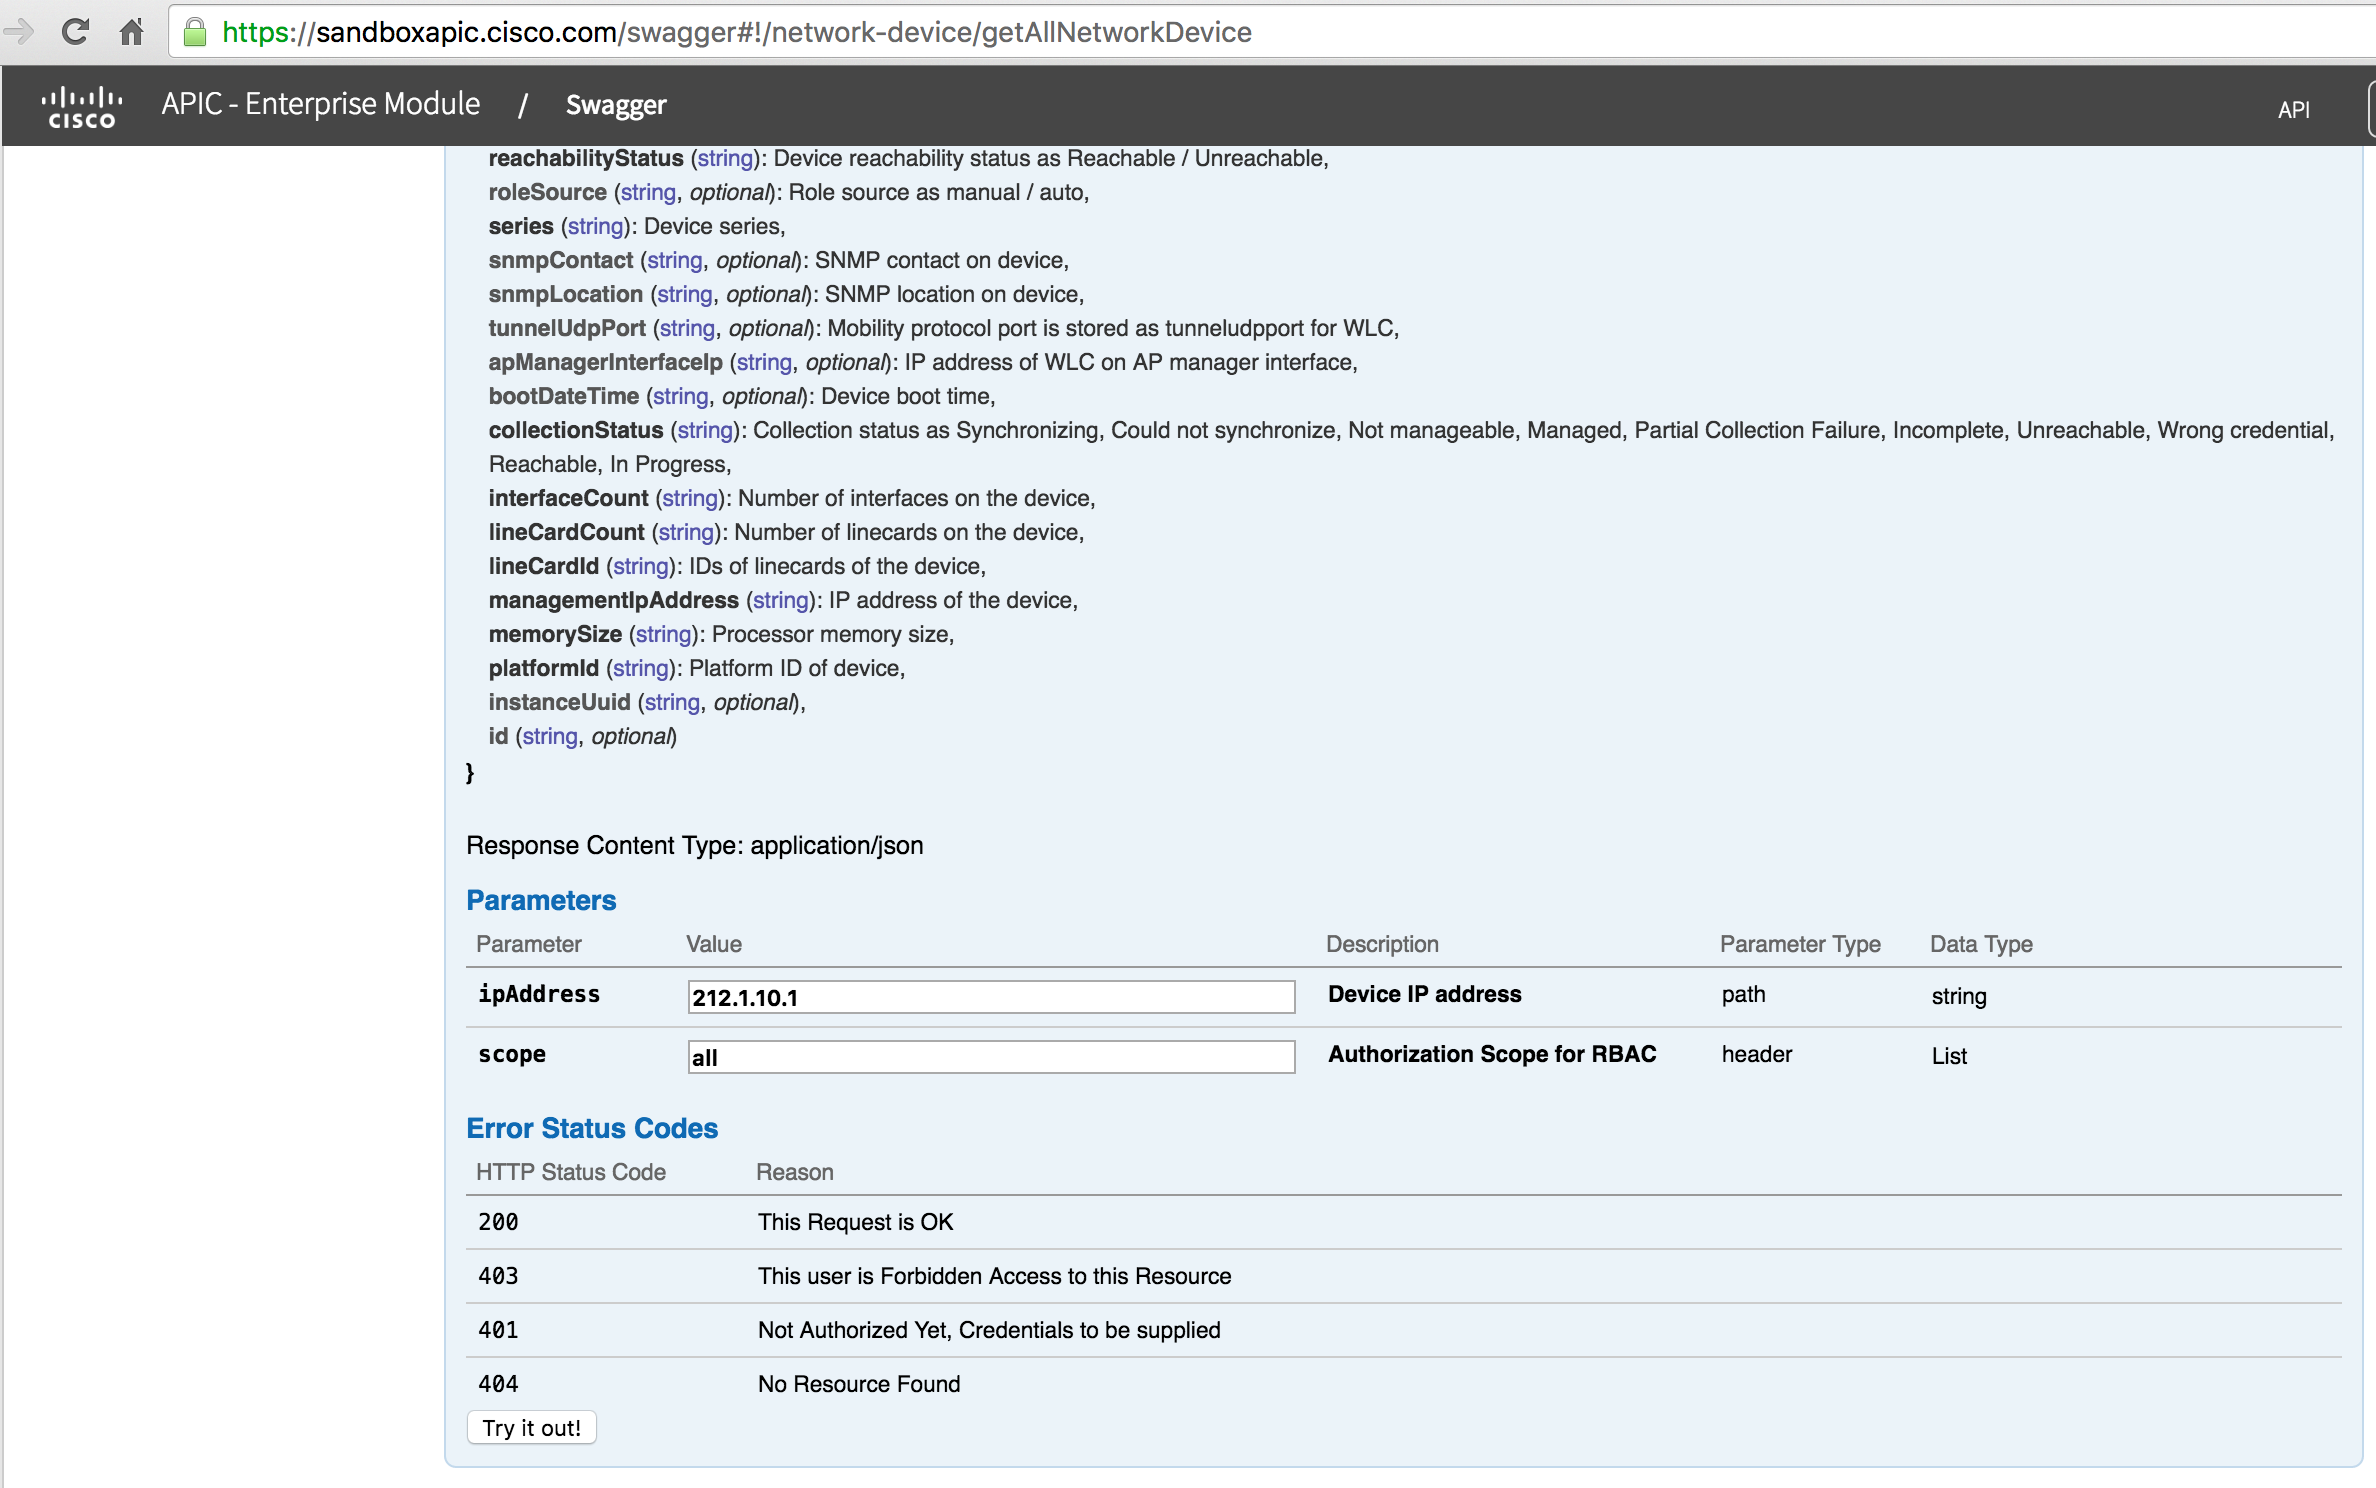Click the 403 status code cell
The height and width of the screenshot is (1488, 2376).
(x=498, y=1276)
